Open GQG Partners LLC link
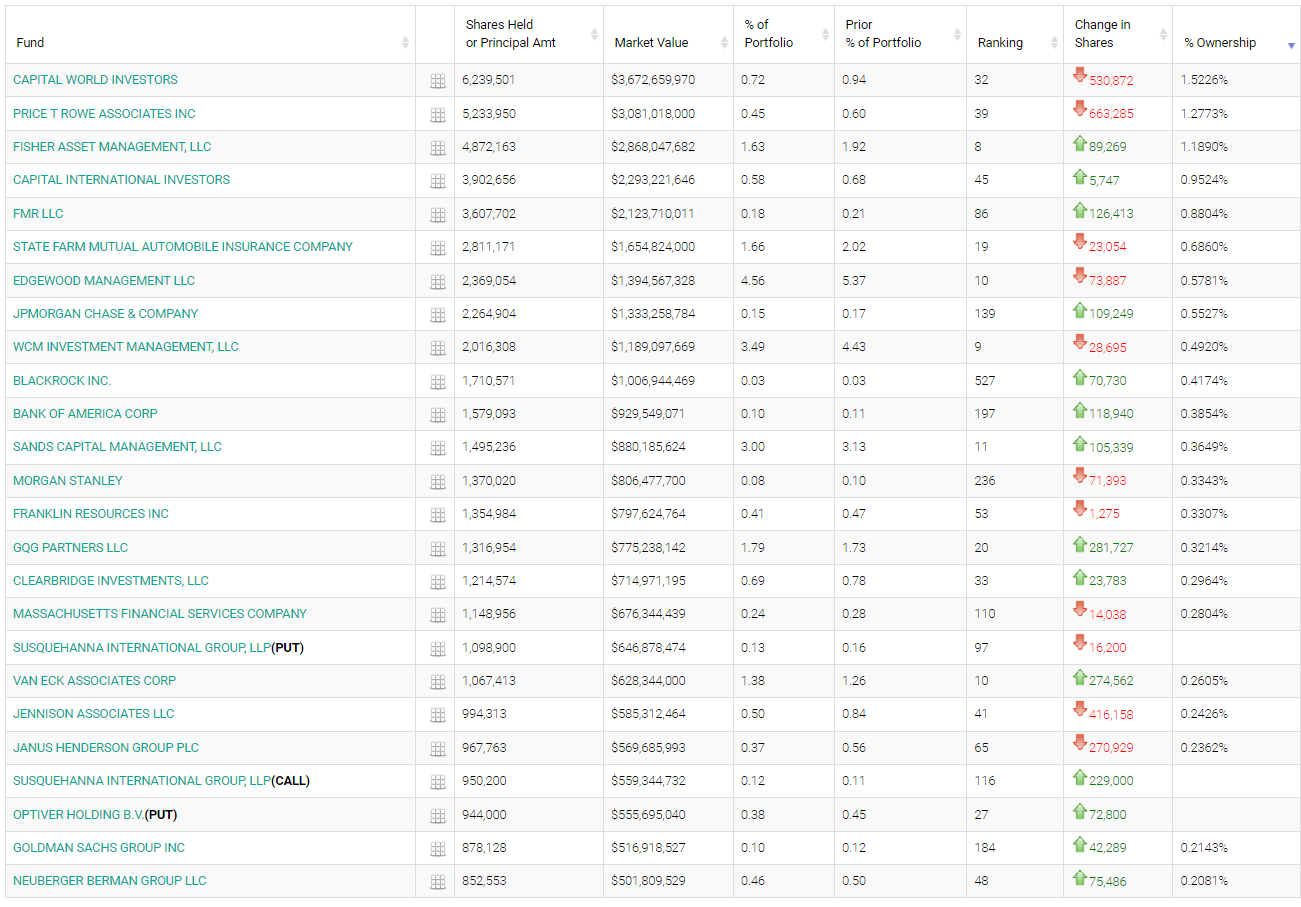This screenshot has width=1301, height=907. 70,548
